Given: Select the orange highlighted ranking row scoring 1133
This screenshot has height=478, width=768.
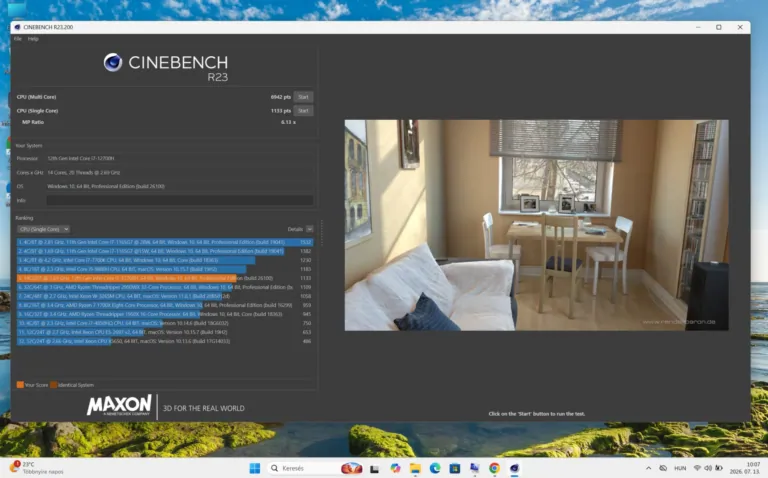Looking at the screenshot, I should [165, 278].
